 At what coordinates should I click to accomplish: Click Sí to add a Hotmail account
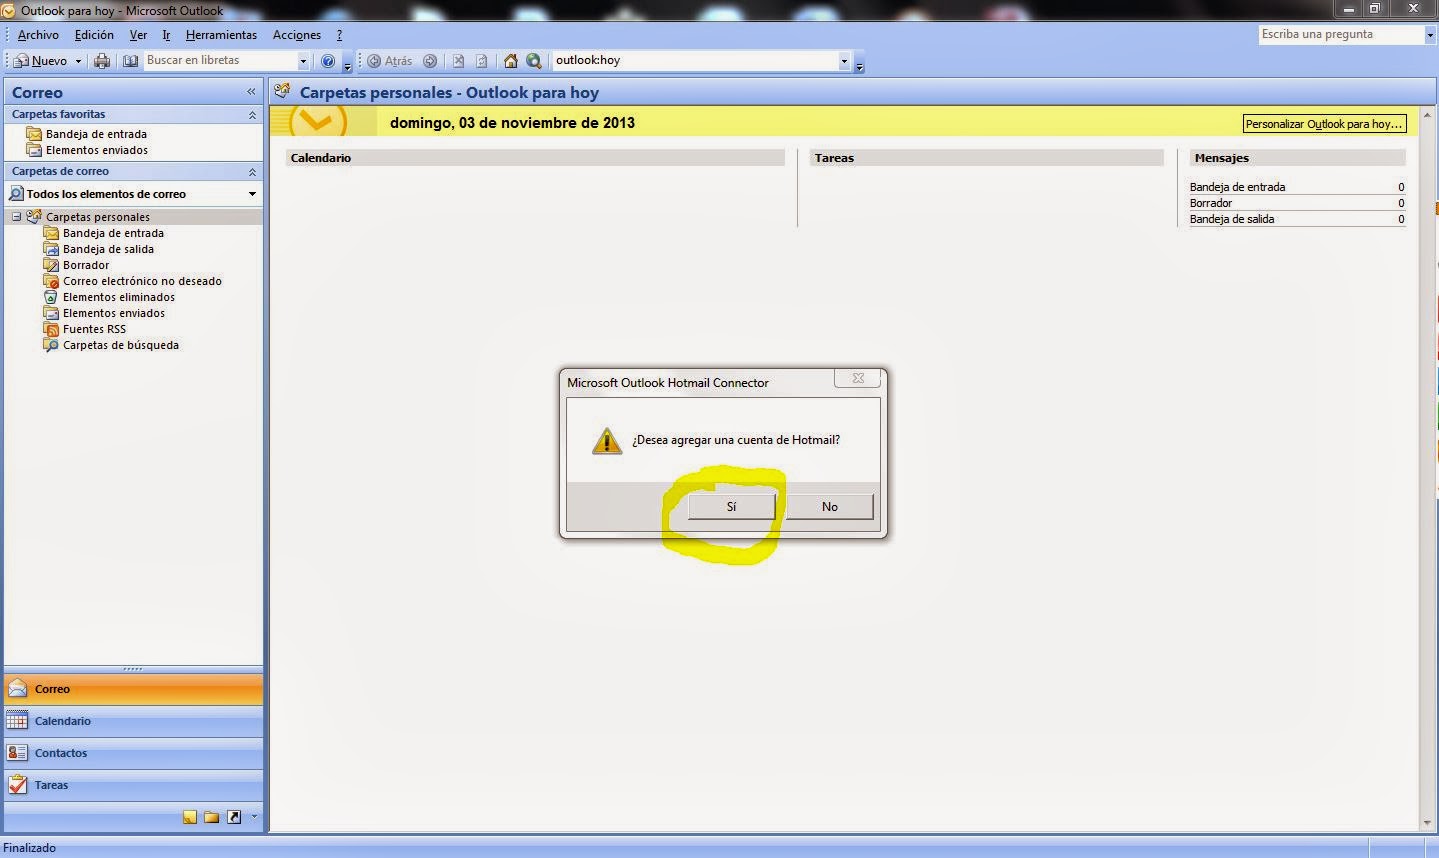click(730, 506)
